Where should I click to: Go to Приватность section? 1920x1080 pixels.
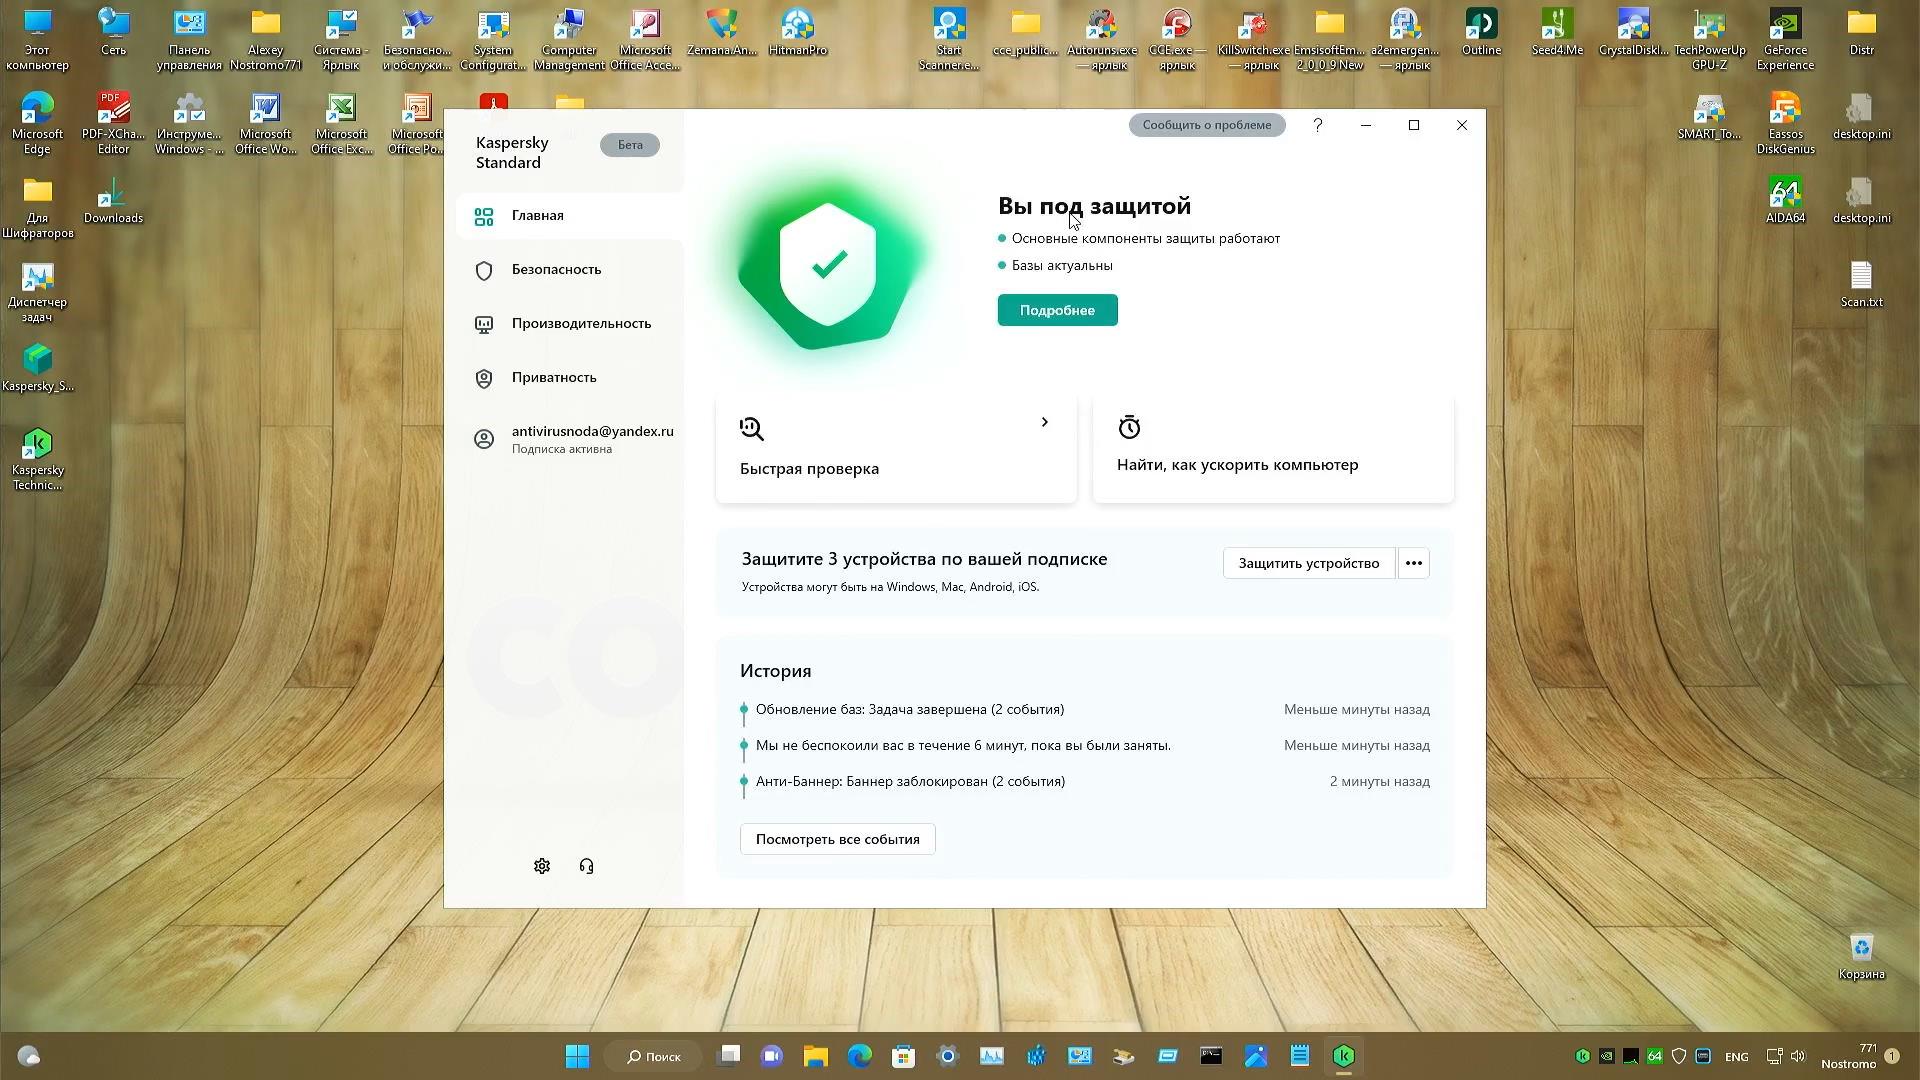(554, 378)
